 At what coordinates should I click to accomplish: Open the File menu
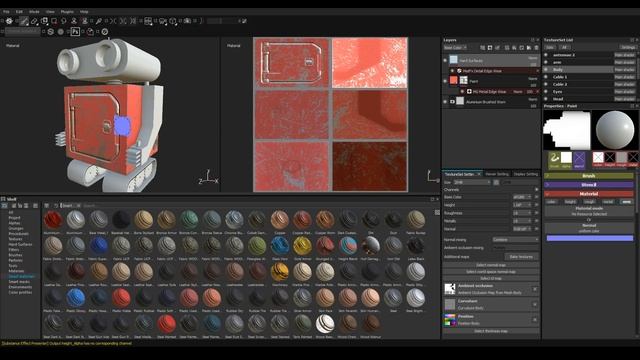click(x=6, y=11)
